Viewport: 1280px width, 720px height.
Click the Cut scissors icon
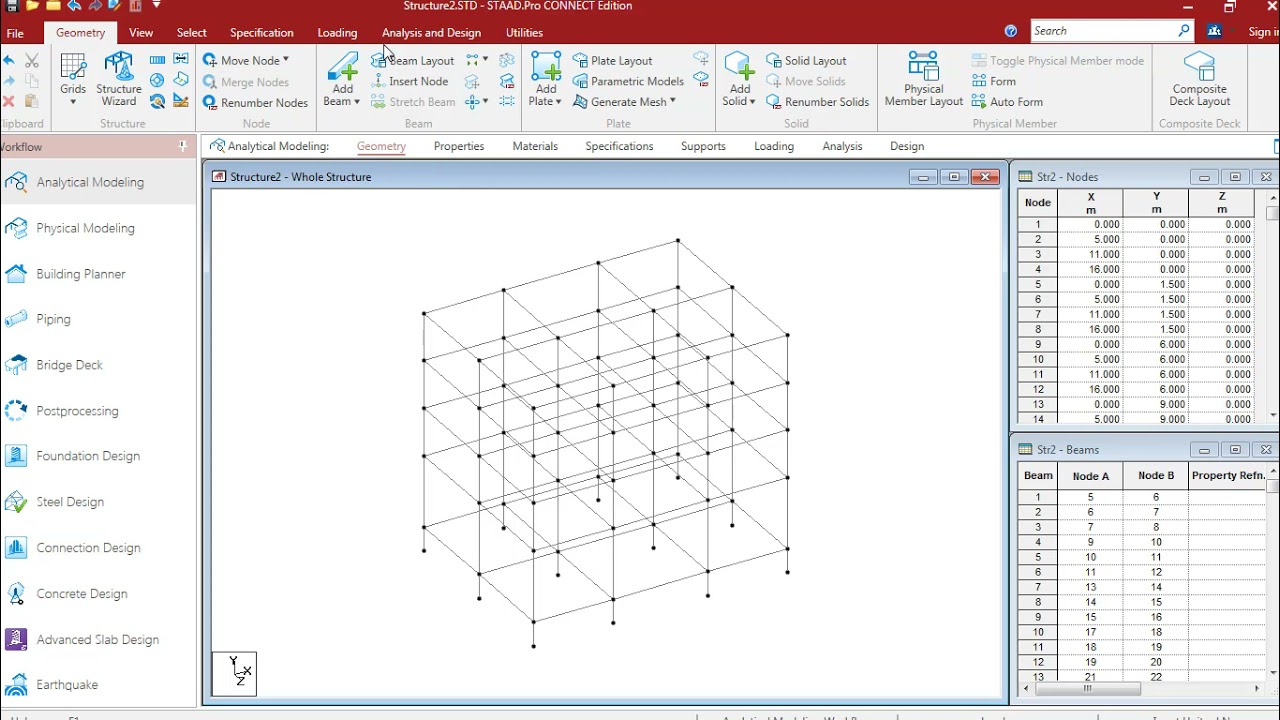point(31,61)
